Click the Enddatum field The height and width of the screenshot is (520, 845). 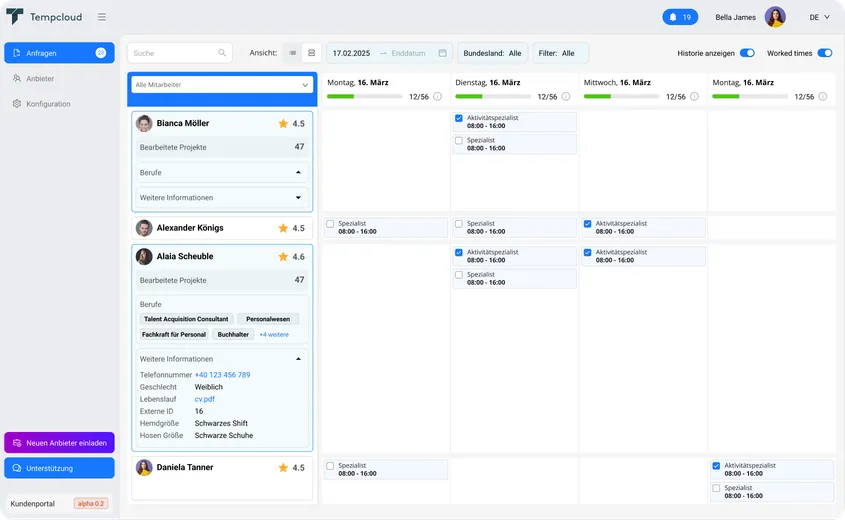(x=408, y=53)
